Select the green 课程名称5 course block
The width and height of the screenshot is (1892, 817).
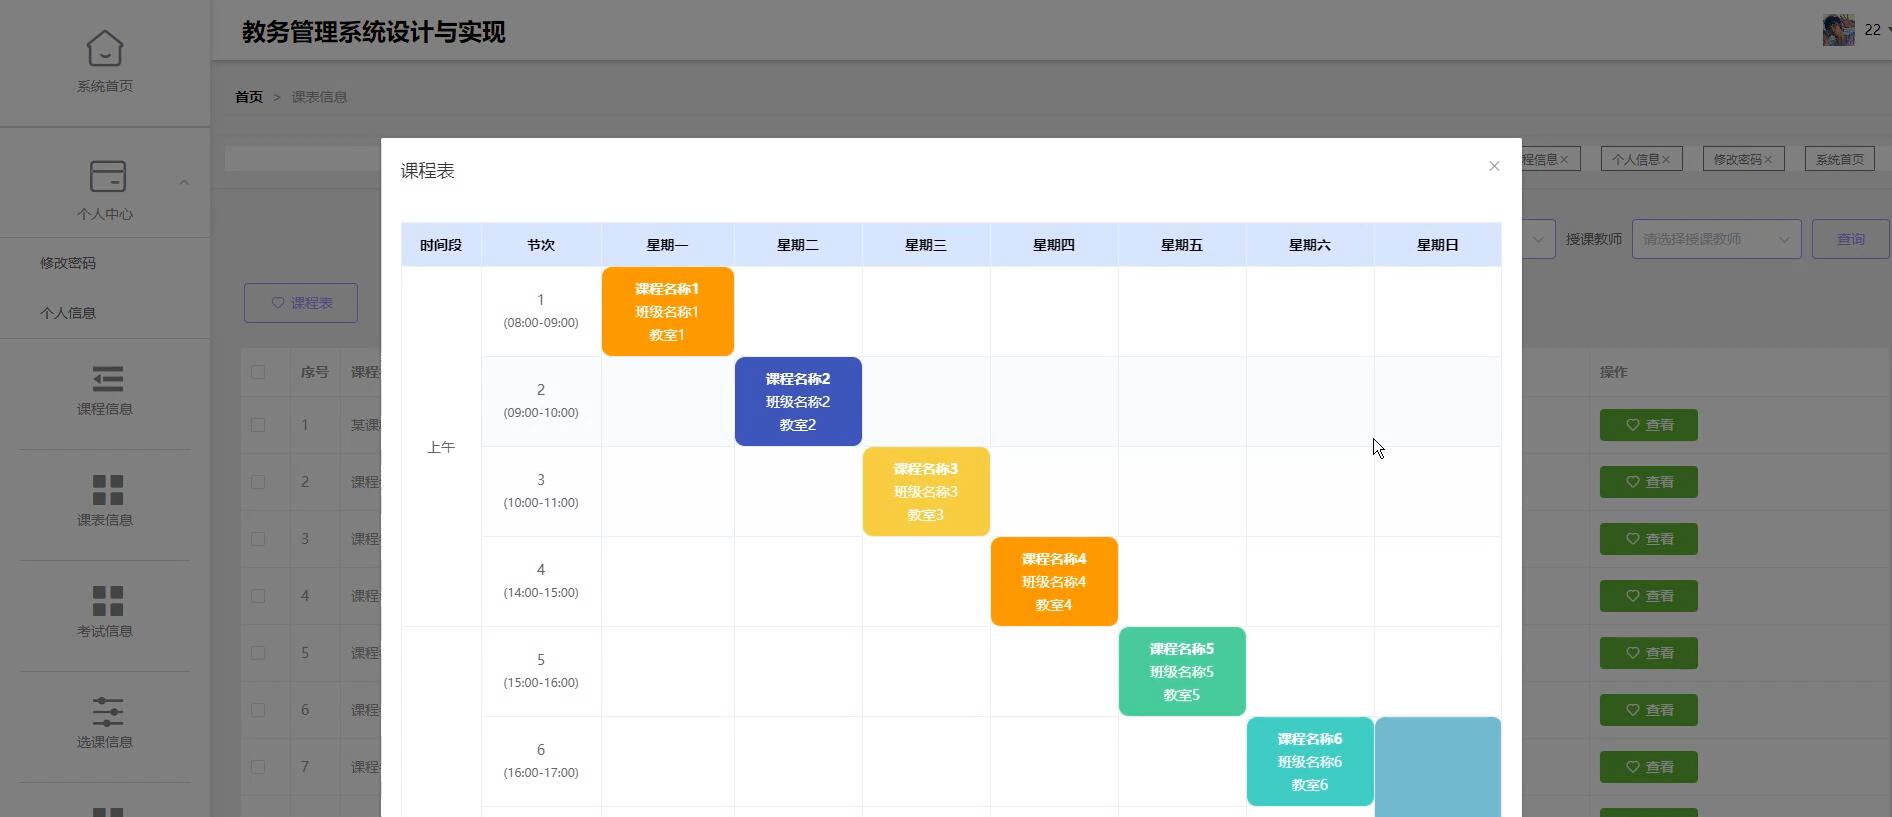[x=1182, y=671]
